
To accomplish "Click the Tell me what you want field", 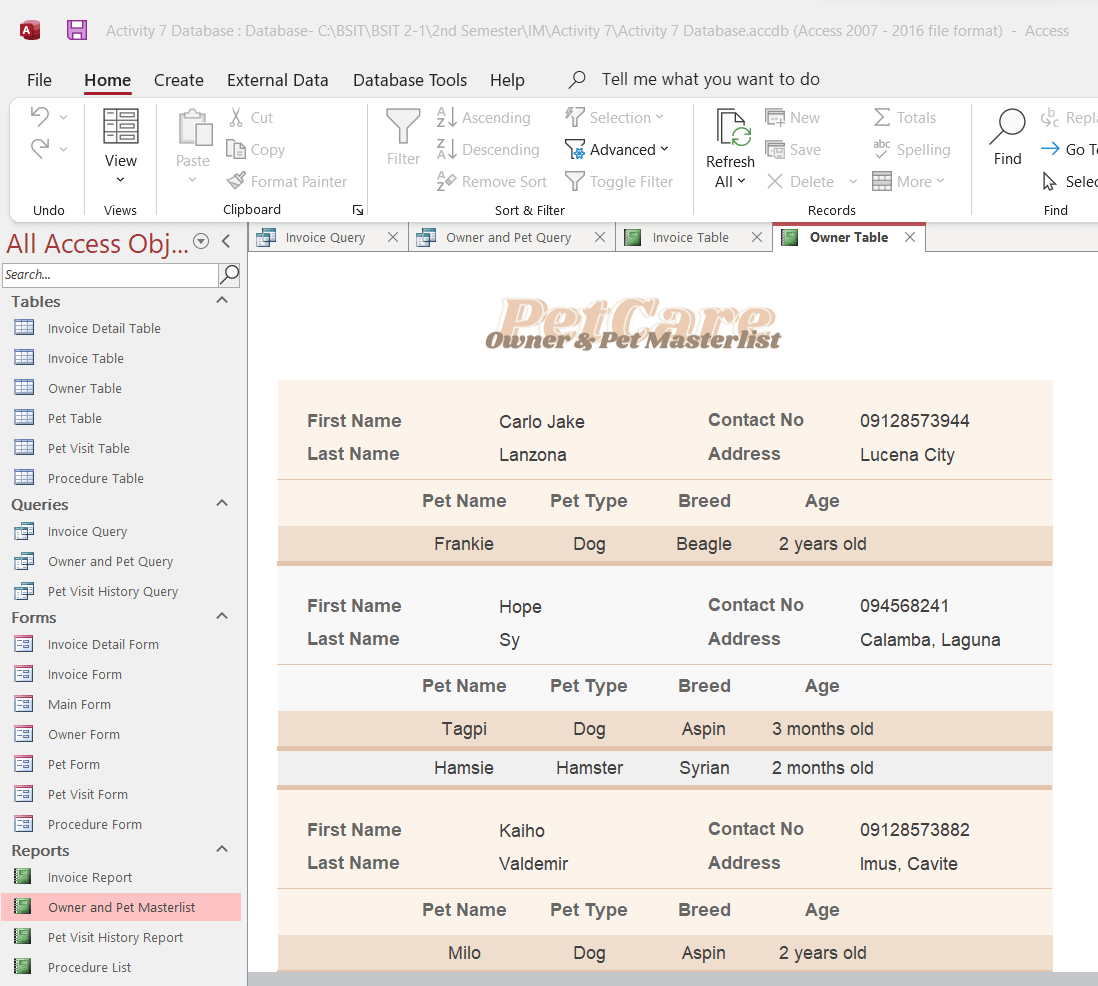I will (x=710, y=80).
